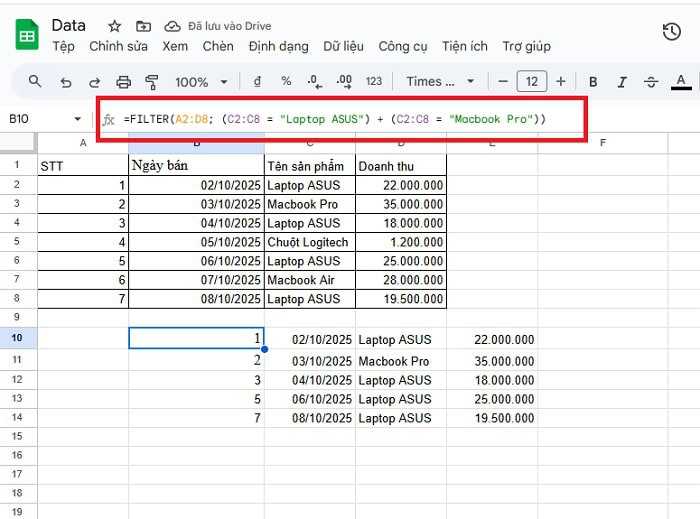Open the text color picker

click(682, 82)
